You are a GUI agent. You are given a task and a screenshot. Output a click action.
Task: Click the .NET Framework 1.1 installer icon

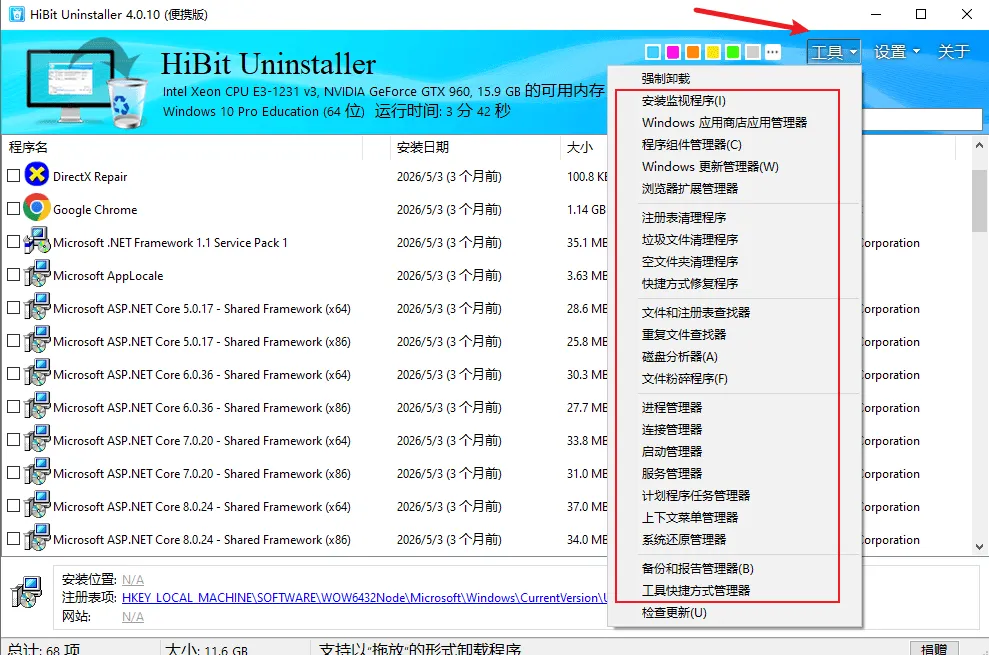click(x=37, y=241)
